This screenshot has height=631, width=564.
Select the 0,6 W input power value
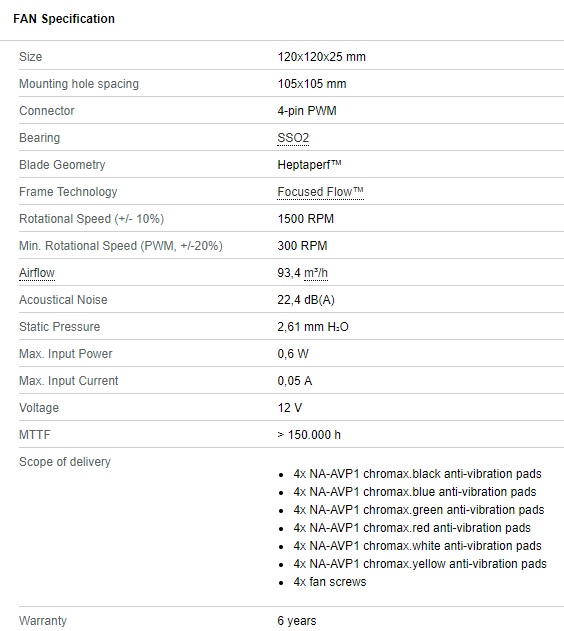[x=293, y=354]
